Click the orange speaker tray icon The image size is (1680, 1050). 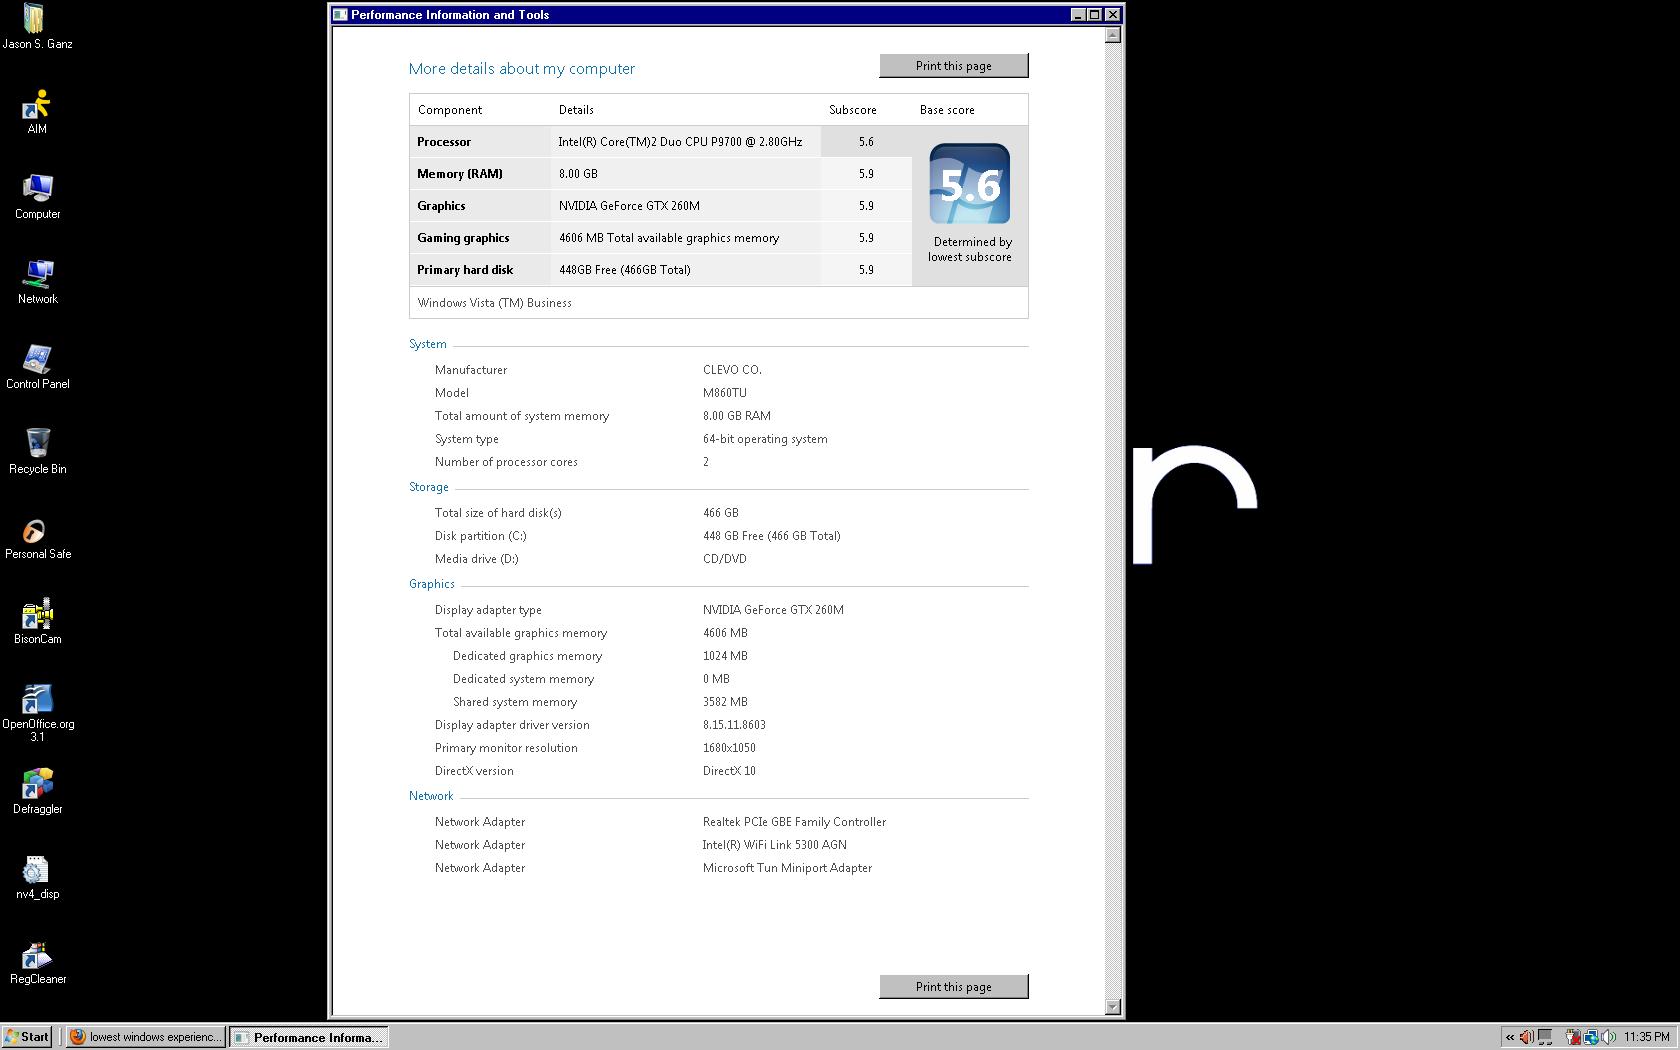pos(1526,1037)
